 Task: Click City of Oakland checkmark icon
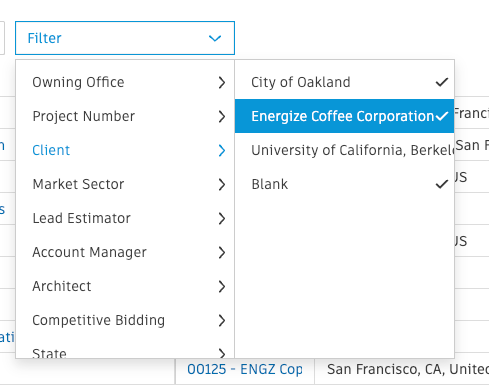pyautogui.click(x=442, y=82)
